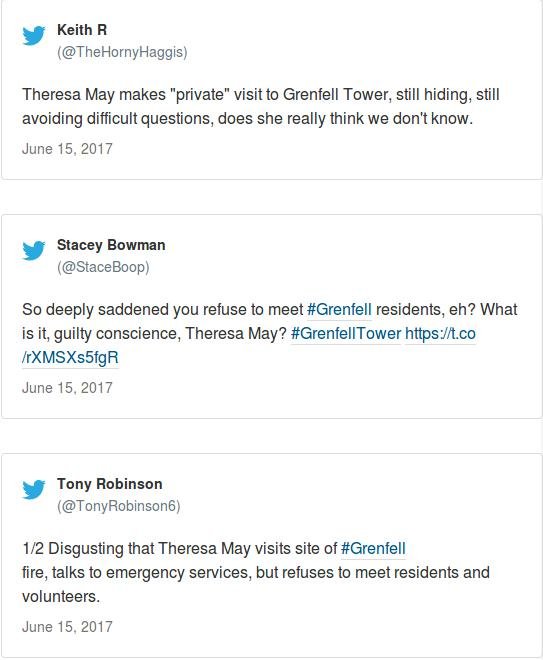This screenshot has width=543, height=660.
Task: Click June 15, 2017 date on Stacey's tweet
Action: pyautogui.click(x=67, y=388)
